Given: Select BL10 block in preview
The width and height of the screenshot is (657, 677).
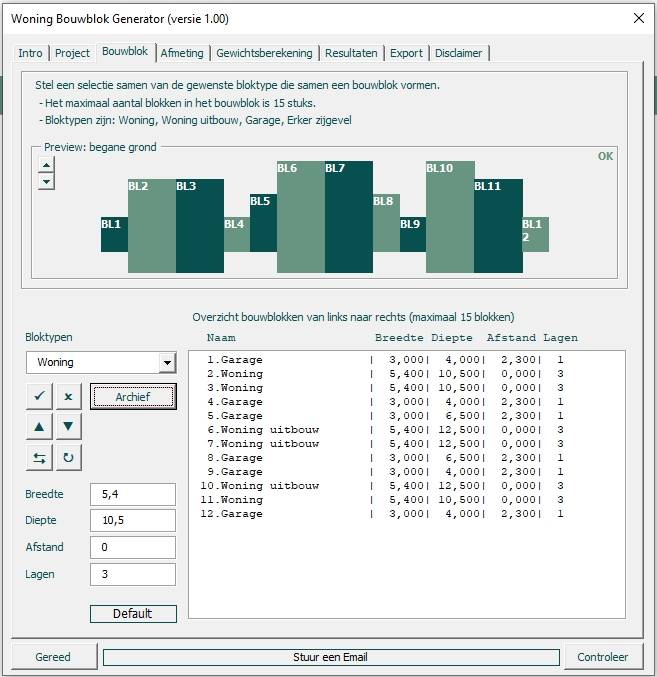Looking at the screenshot, I should 450,217.
